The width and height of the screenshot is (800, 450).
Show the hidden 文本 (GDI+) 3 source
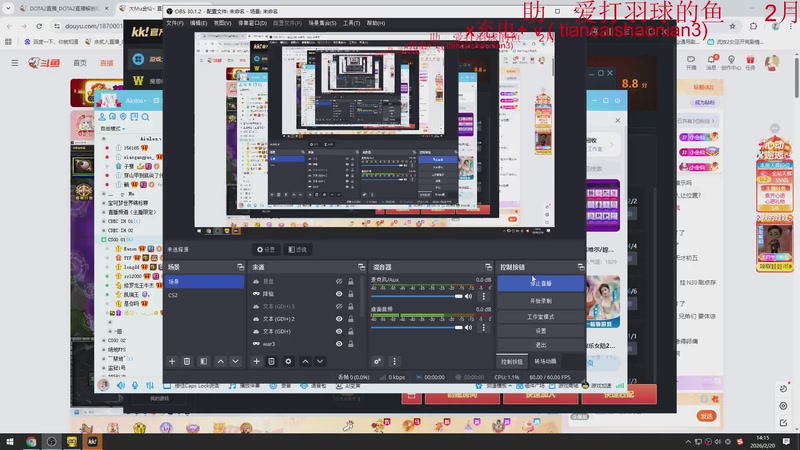[339, 306]
